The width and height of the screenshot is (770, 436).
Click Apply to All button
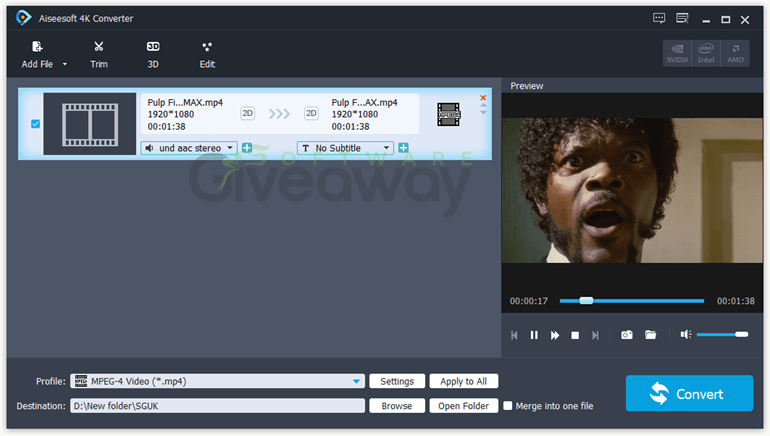pyautogui.click(x=464, y=381)
